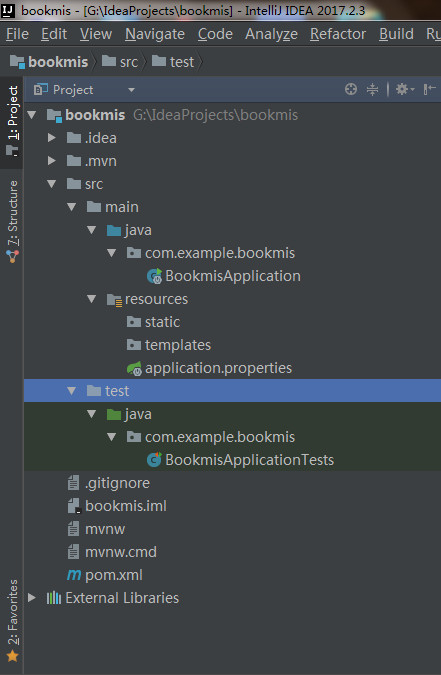Open the Project view type dropdown
The width and height of the screenshot is (441, 675).
pos(131,90)
